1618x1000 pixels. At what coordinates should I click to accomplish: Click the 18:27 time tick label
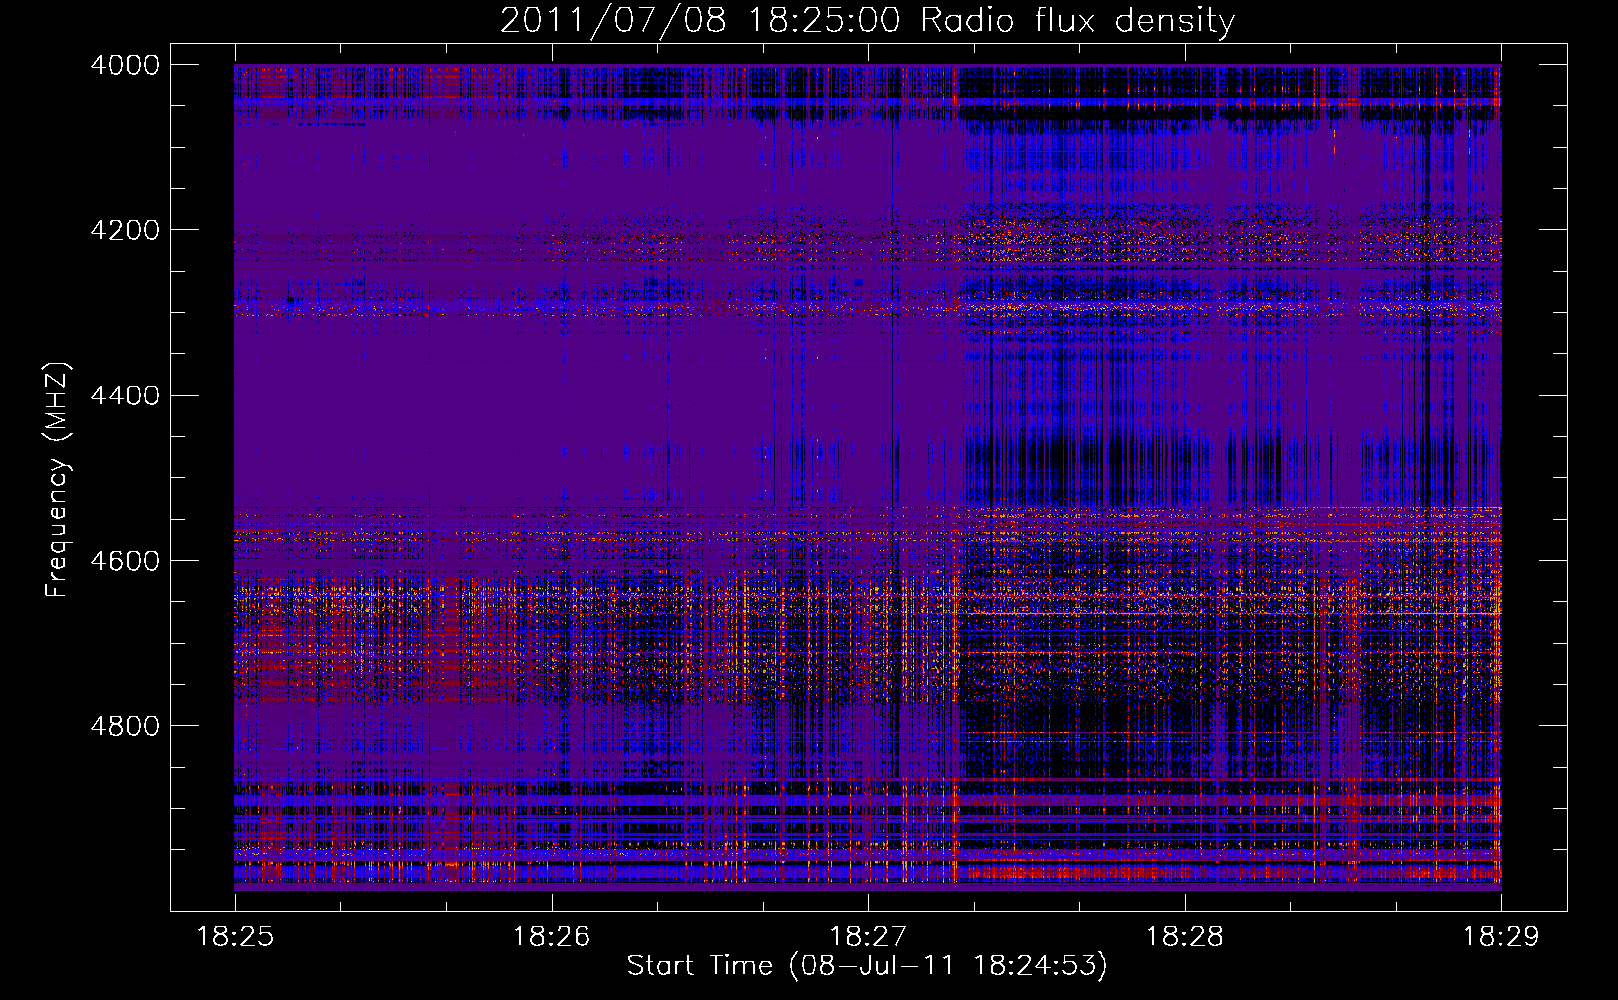(x=868, y=937)
